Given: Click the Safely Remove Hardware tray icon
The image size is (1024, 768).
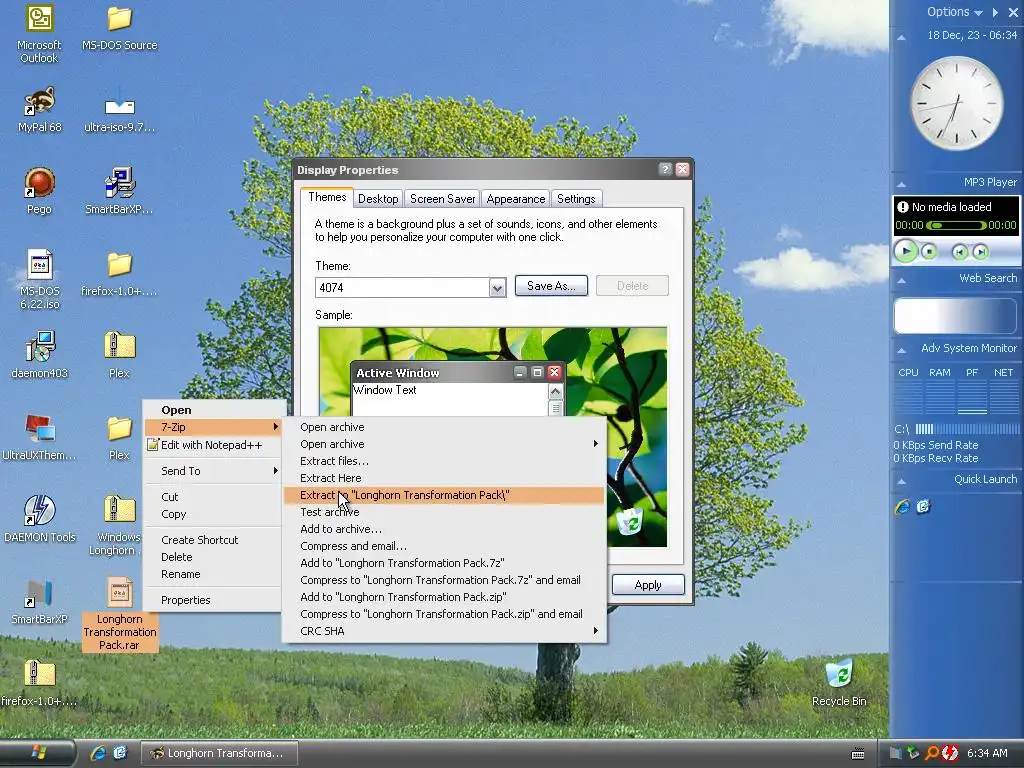Looking at the screenshot, I should point(914,753).
